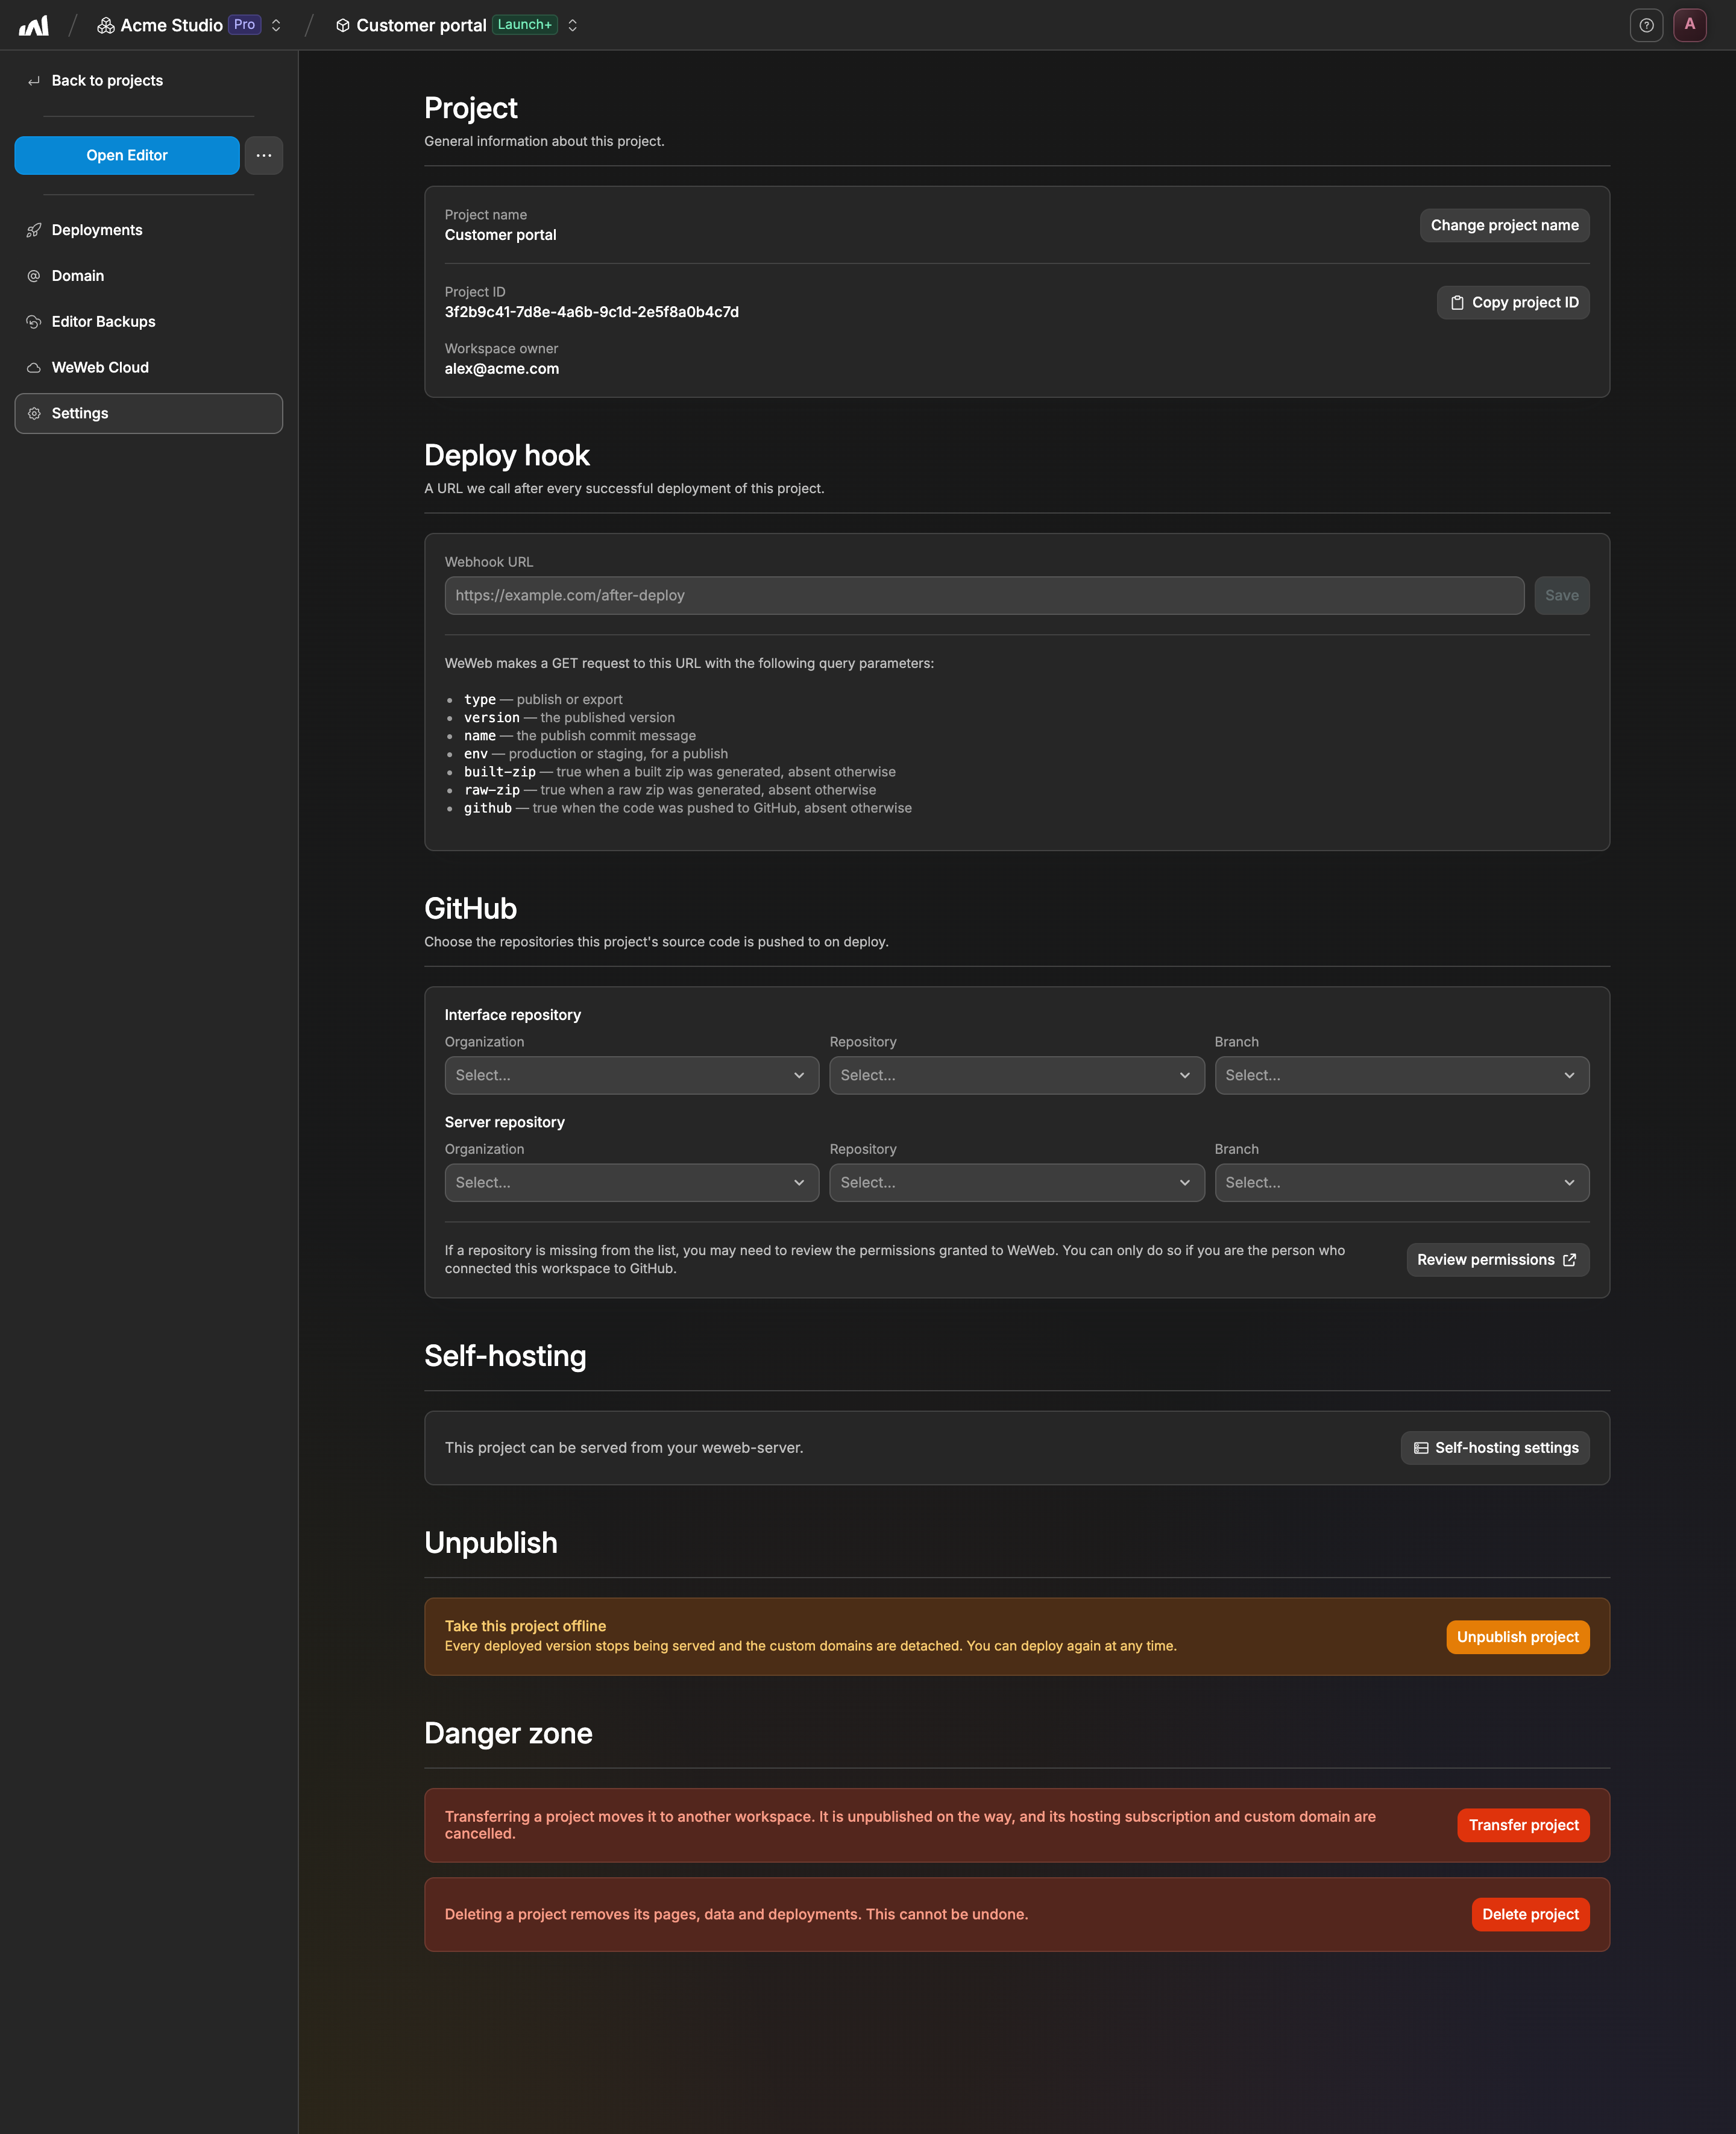
Task: Open Editor Backups in the sidebar
Action: 149,322
